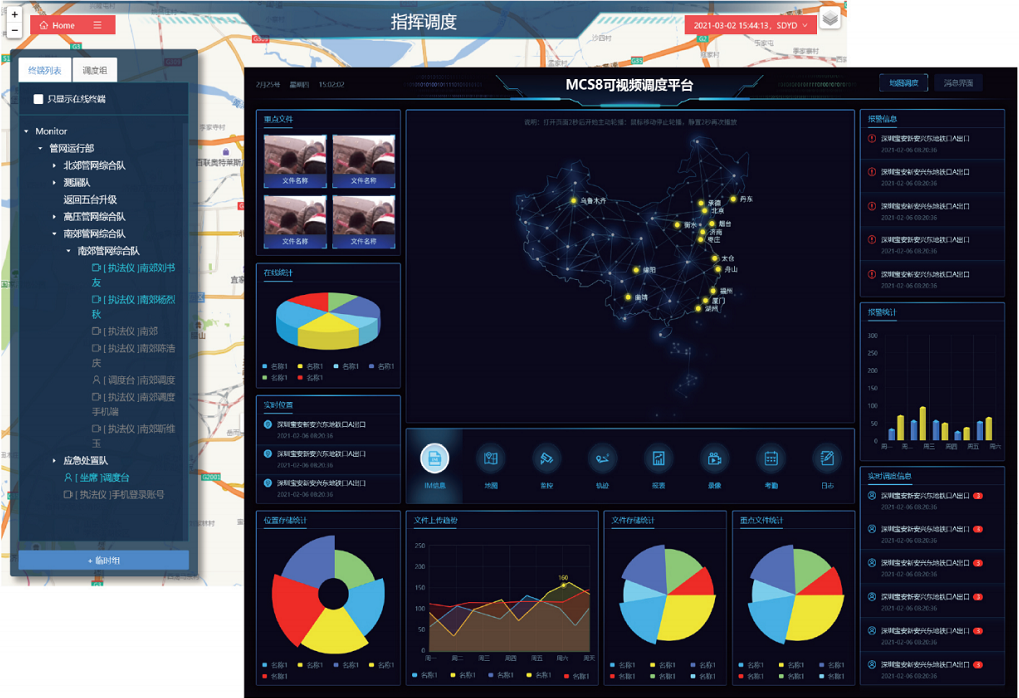Viewport: 1019px width, 698px height.
Task: Collapse the Monitor root tree node
Action: click(26, 132)
